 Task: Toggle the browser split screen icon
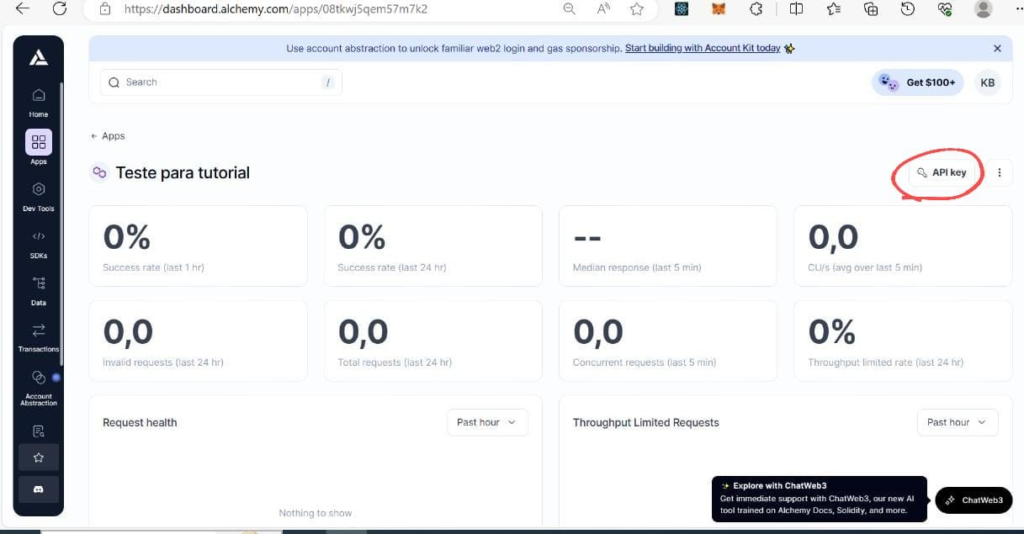(796, 8)
